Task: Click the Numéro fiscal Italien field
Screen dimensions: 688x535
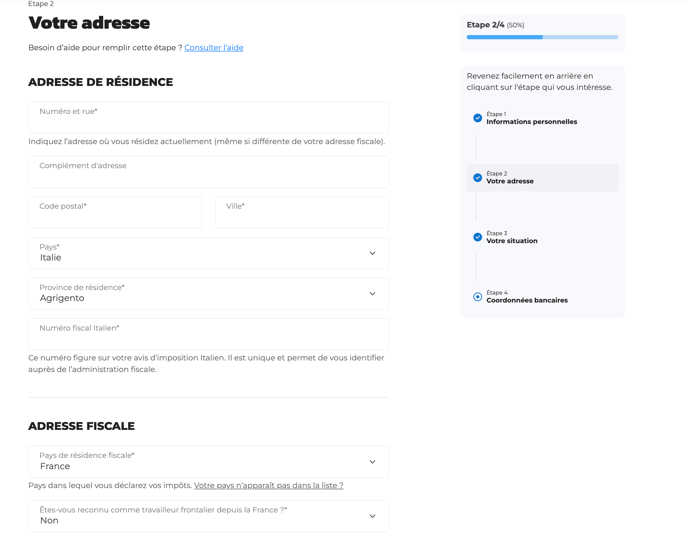Action: click(208, 334)
